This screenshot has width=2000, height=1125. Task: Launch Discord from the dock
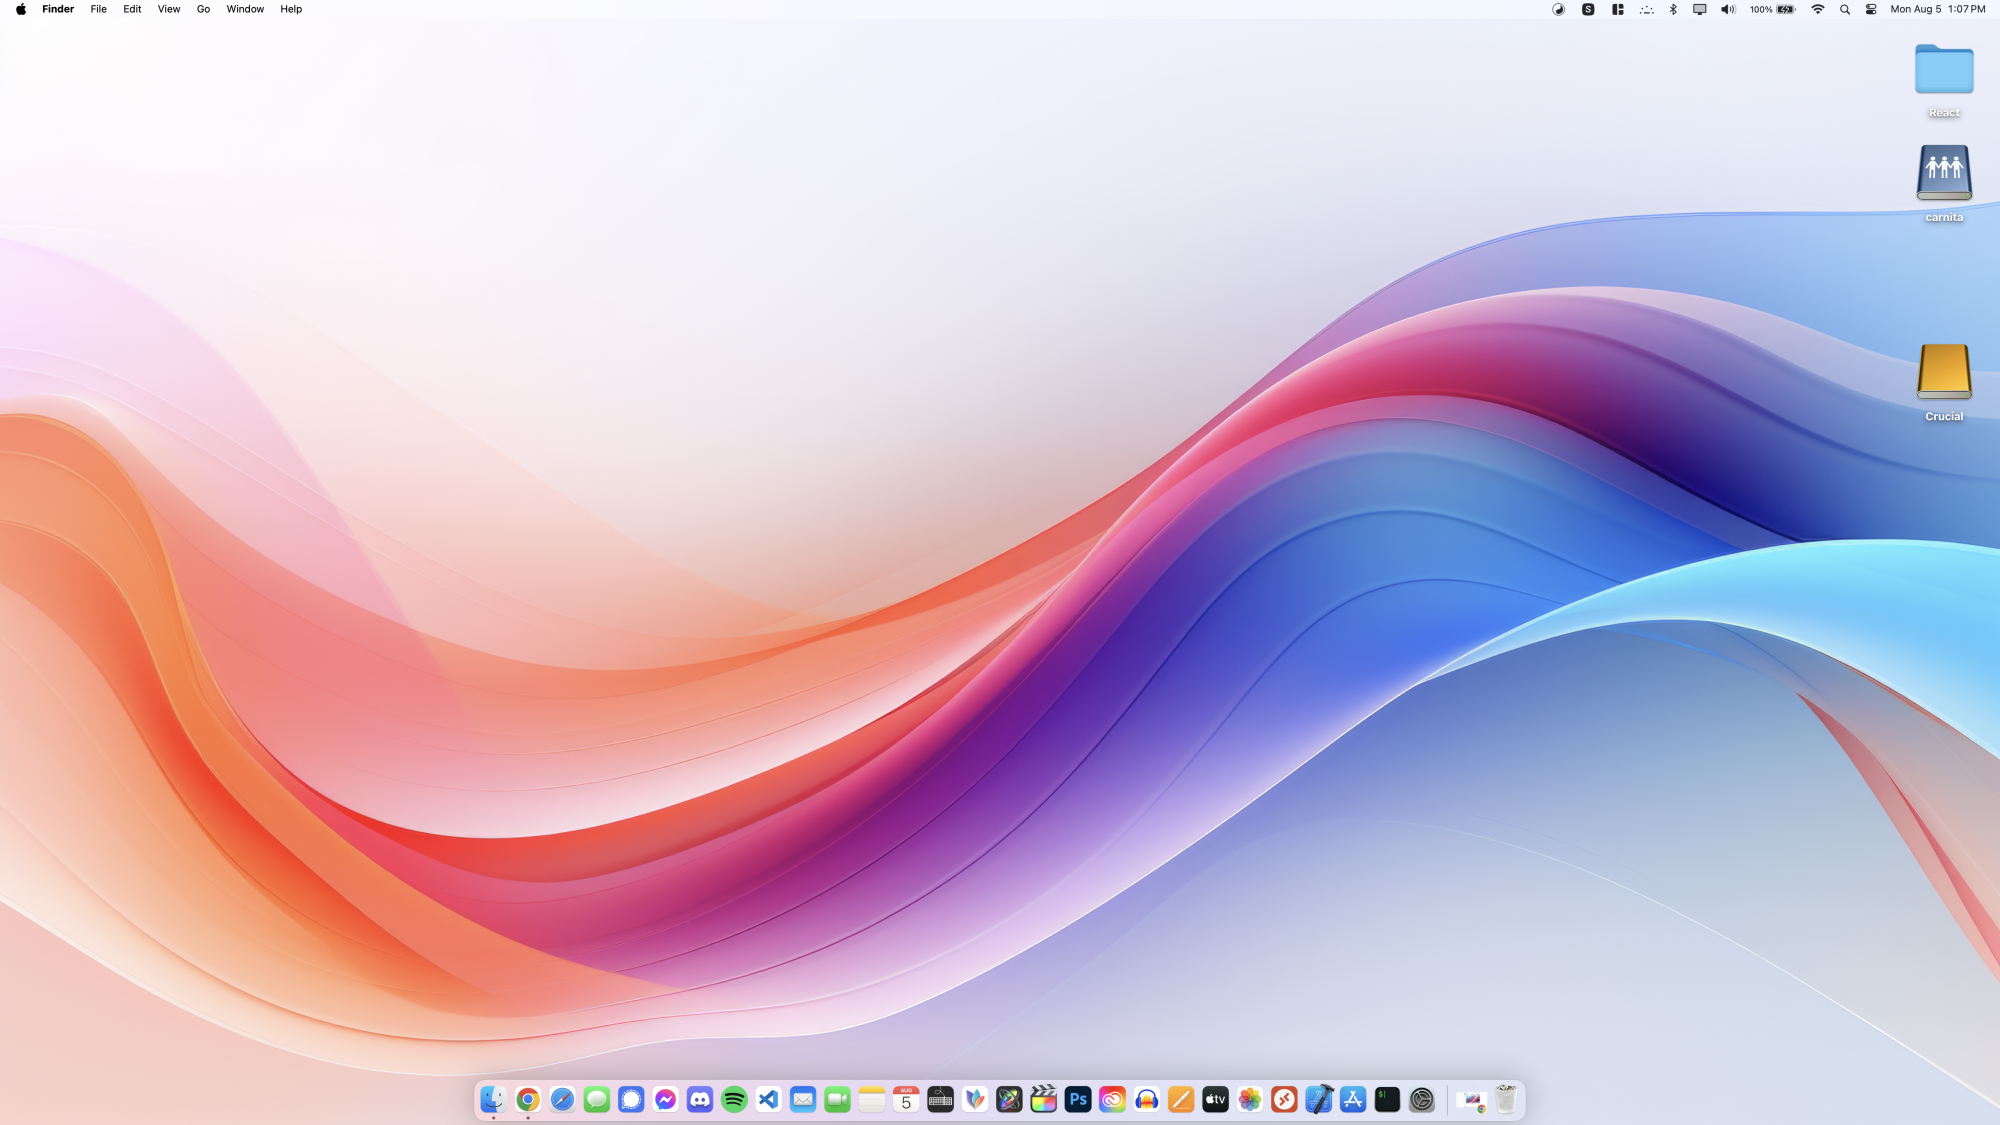point(700,1100)
